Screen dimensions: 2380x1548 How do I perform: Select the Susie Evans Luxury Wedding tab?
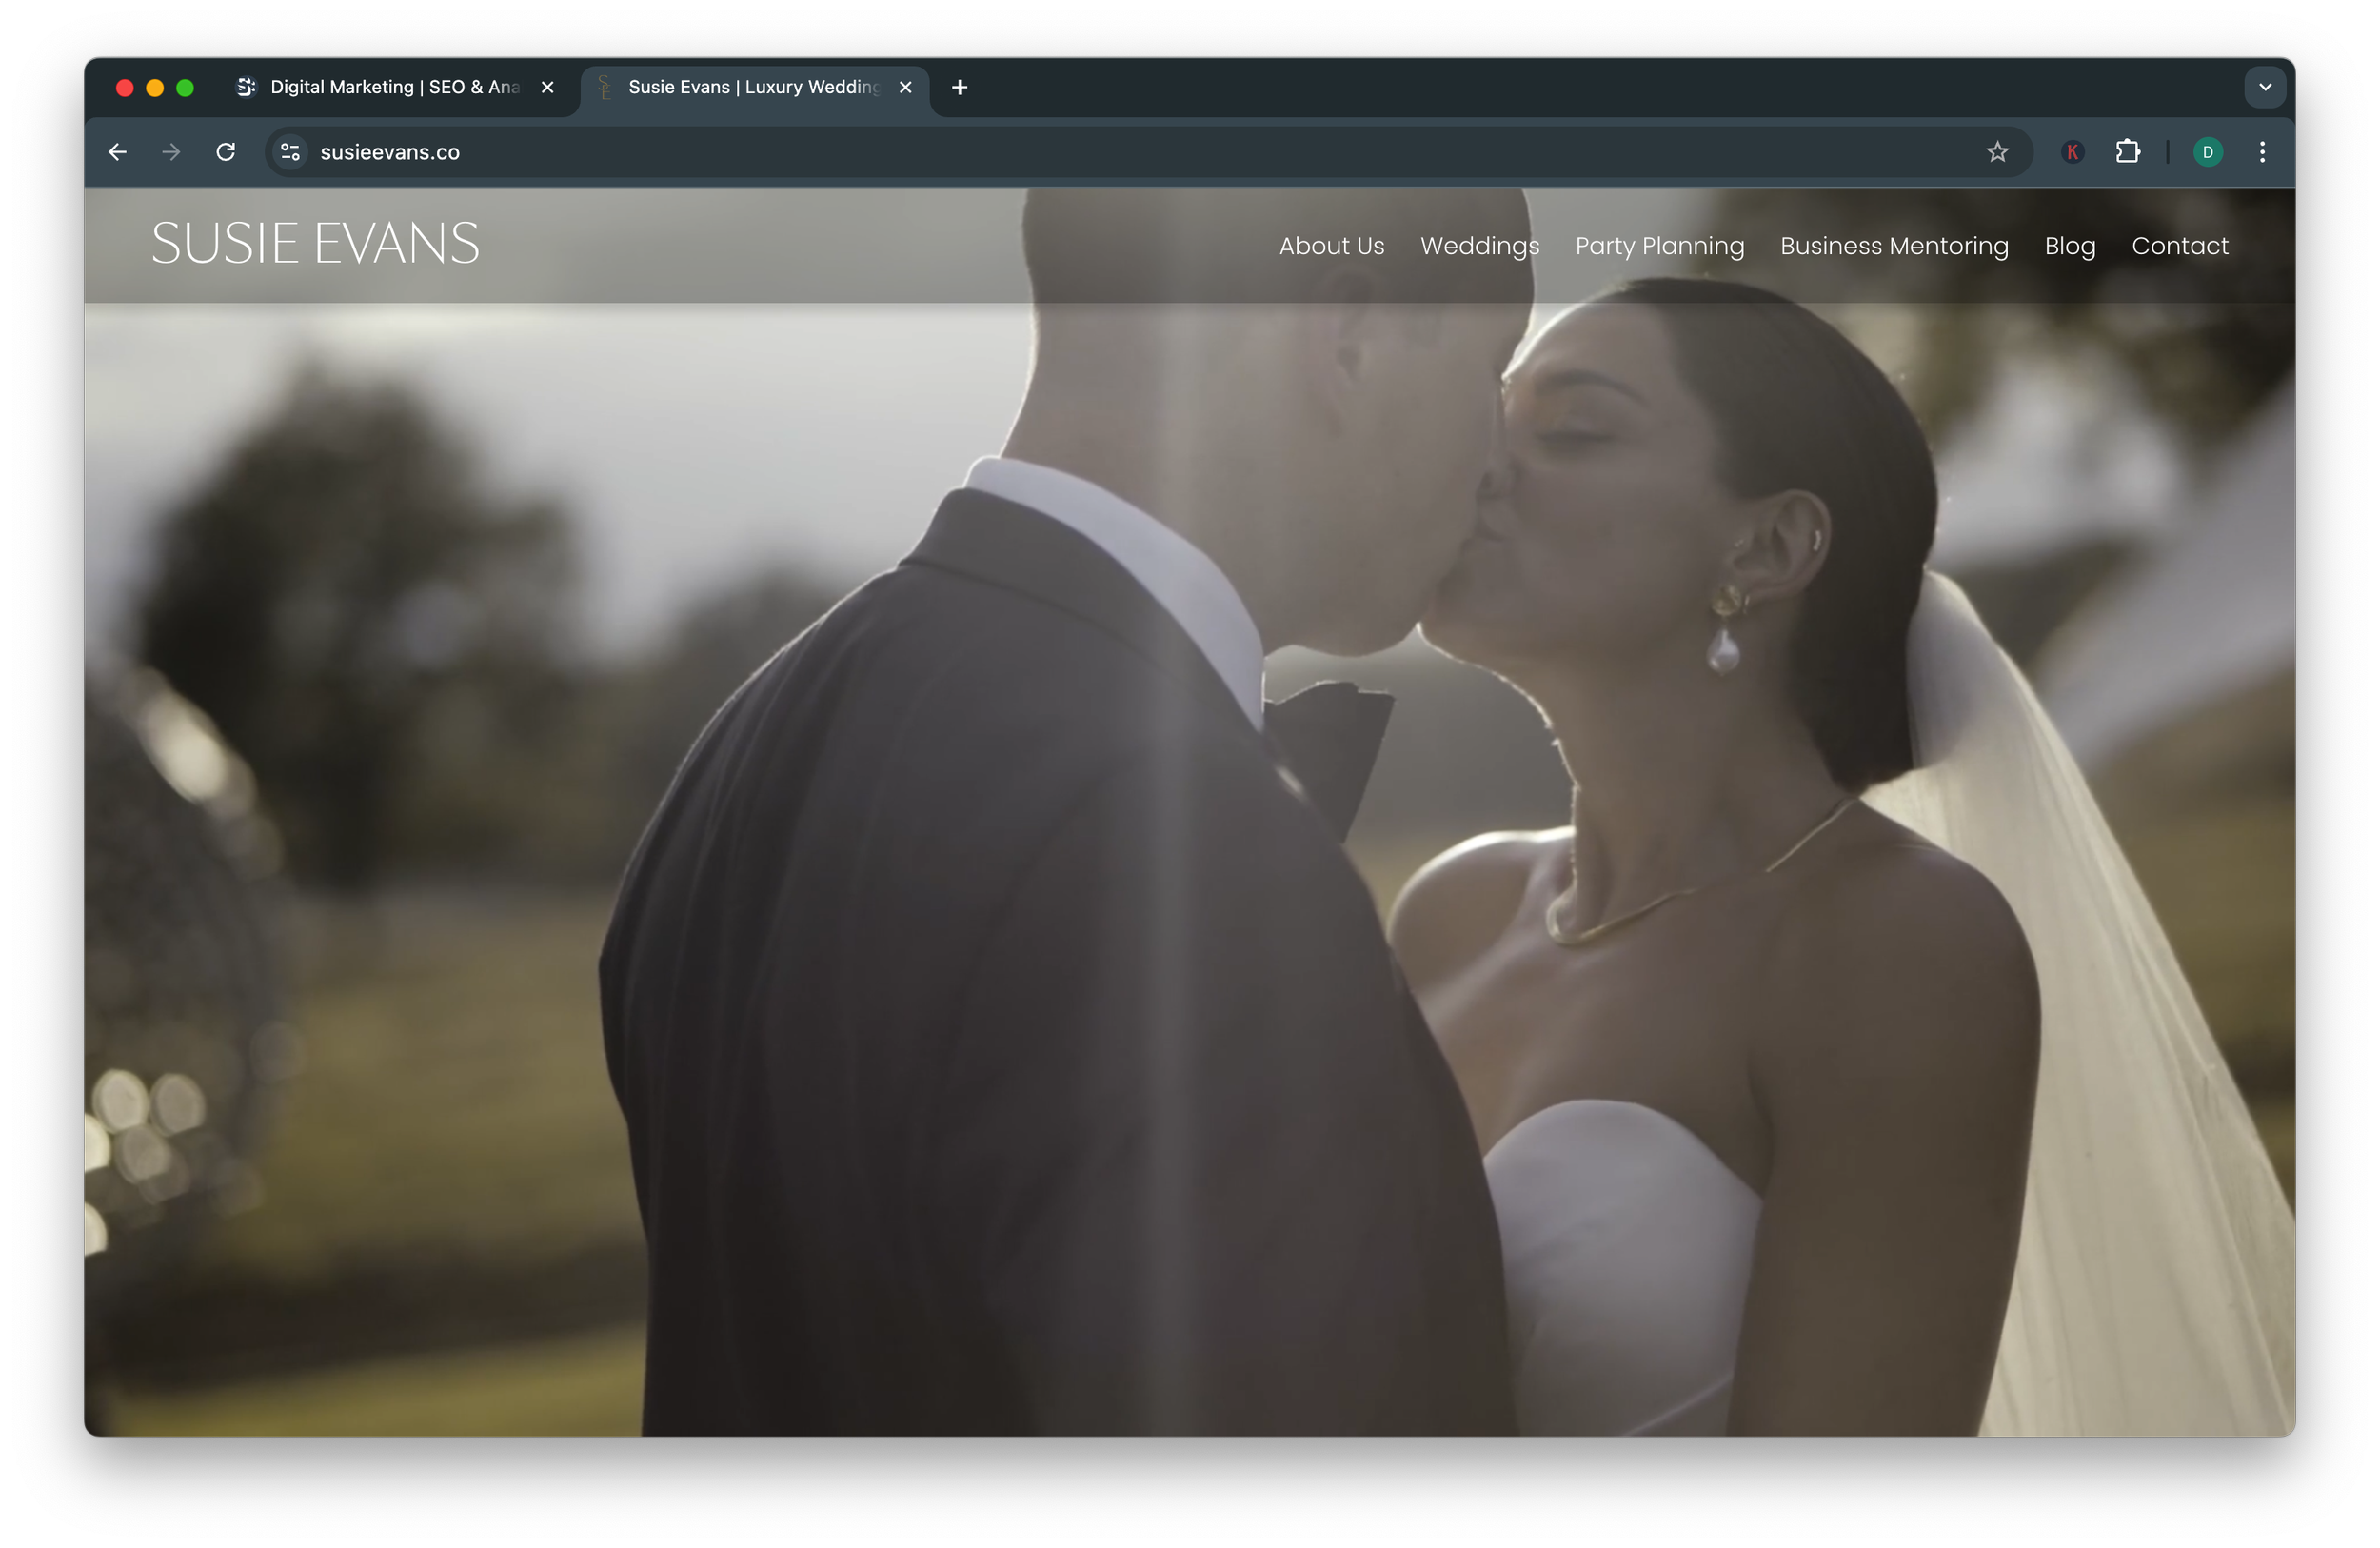coord(752,87)
